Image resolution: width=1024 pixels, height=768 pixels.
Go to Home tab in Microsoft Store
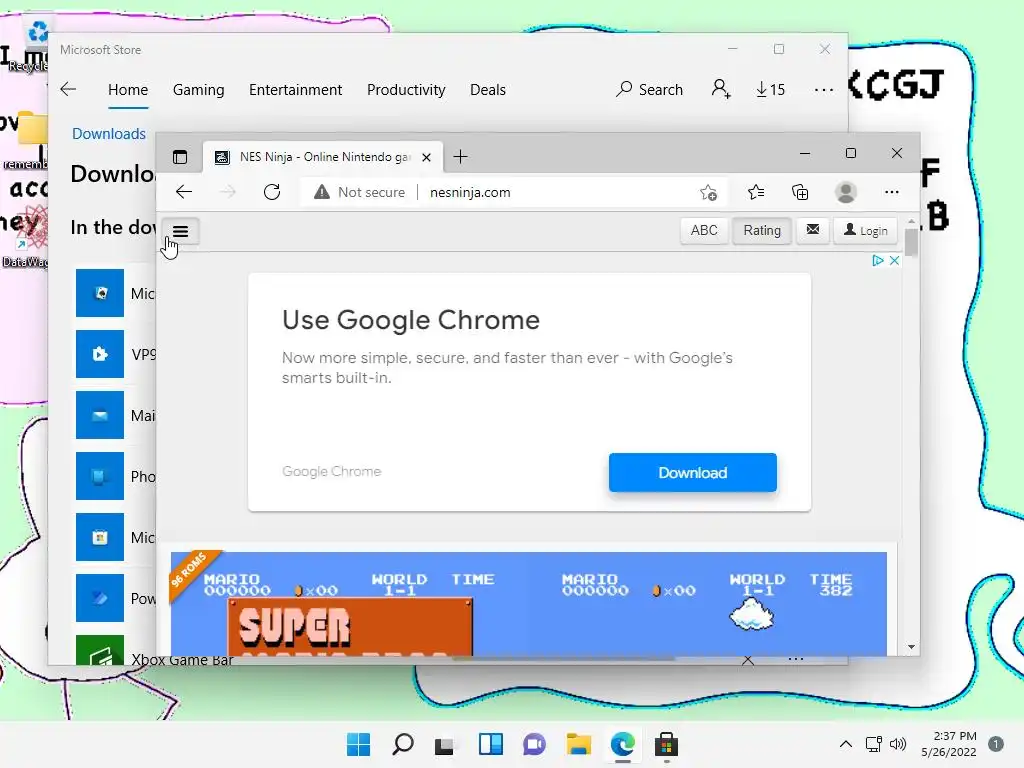pos(128,89)
